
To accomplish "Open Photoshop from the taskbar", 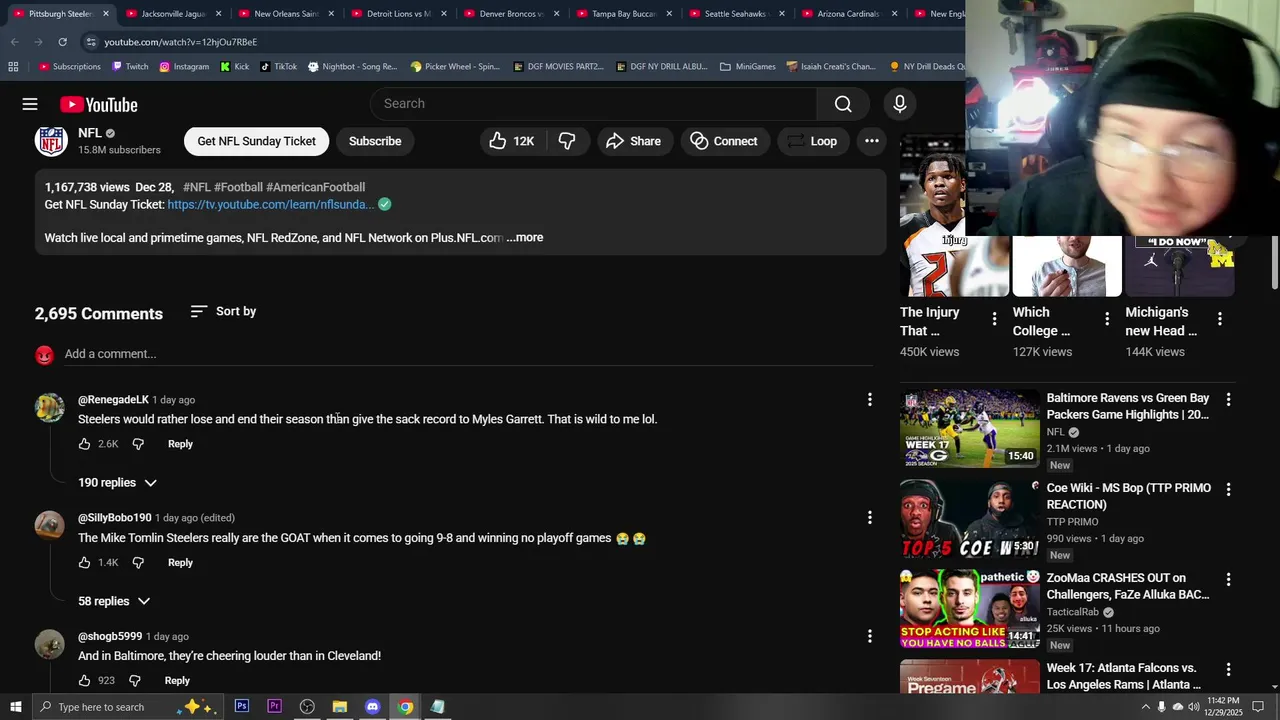I will (x=242, y=706).
